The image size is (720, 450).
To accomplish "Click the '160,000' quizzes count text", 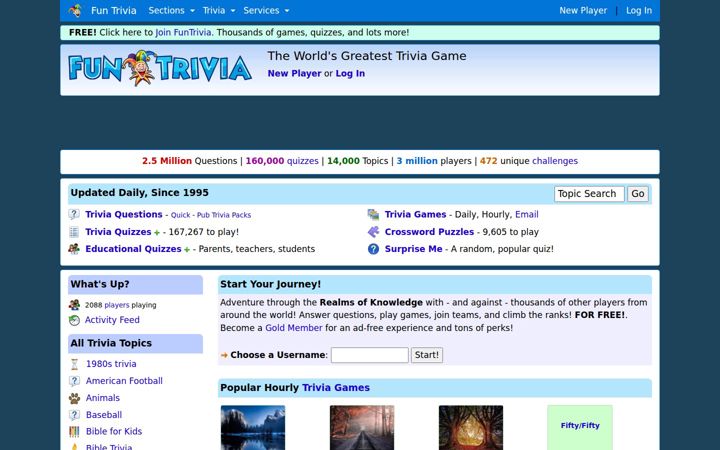I will [x=265, y=161].
